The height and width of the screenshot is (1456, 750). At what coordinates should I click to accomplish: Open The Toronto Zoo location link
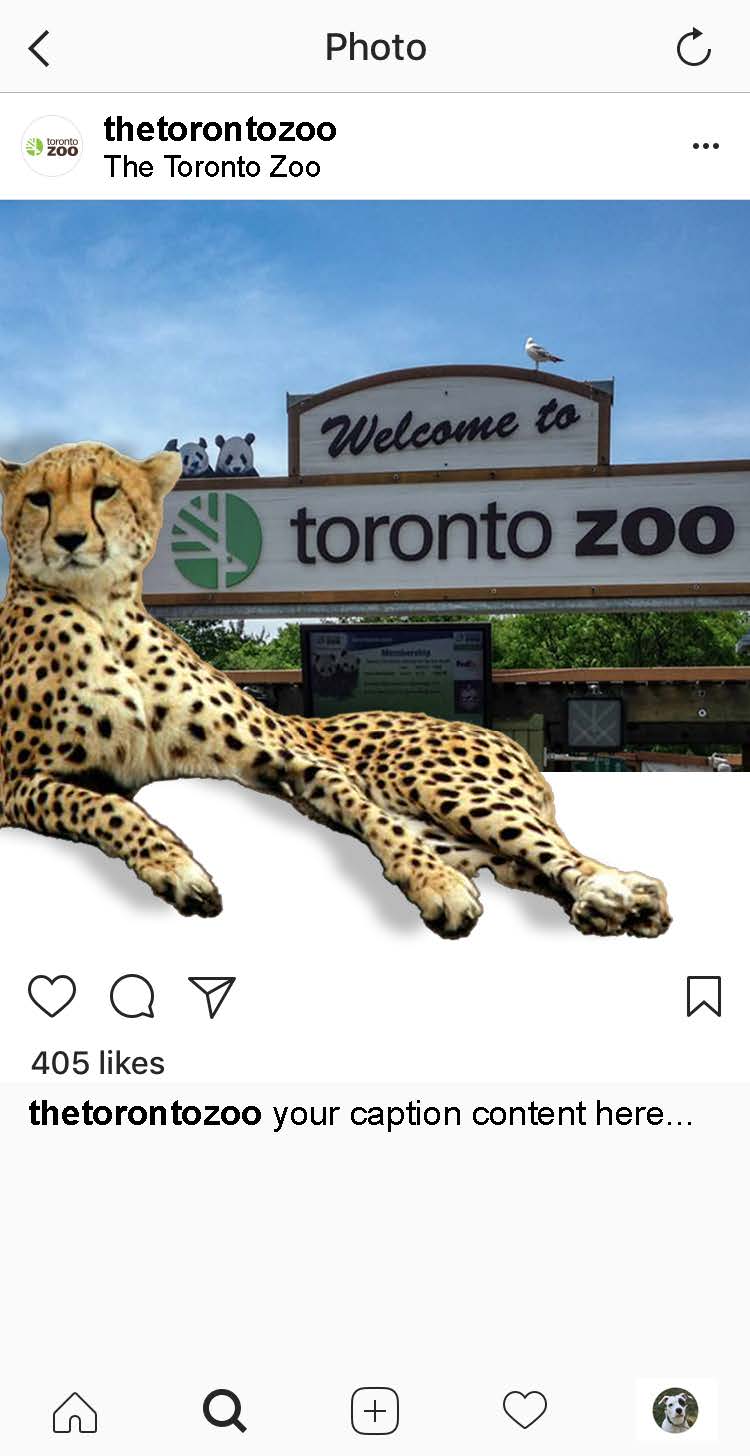(x=212, y=167)
